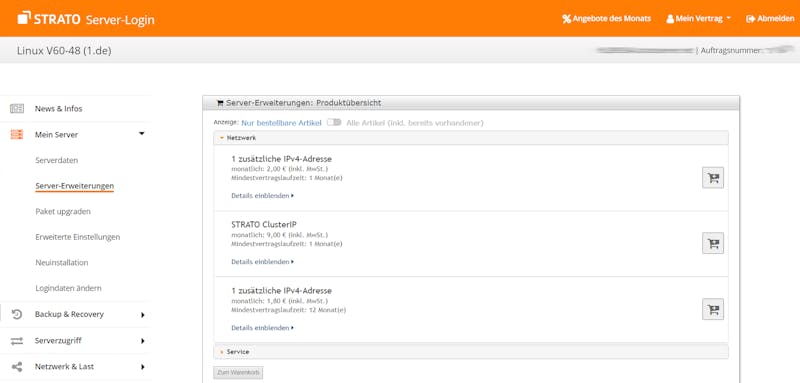Click the STRATO logo icon

point(24,18)
